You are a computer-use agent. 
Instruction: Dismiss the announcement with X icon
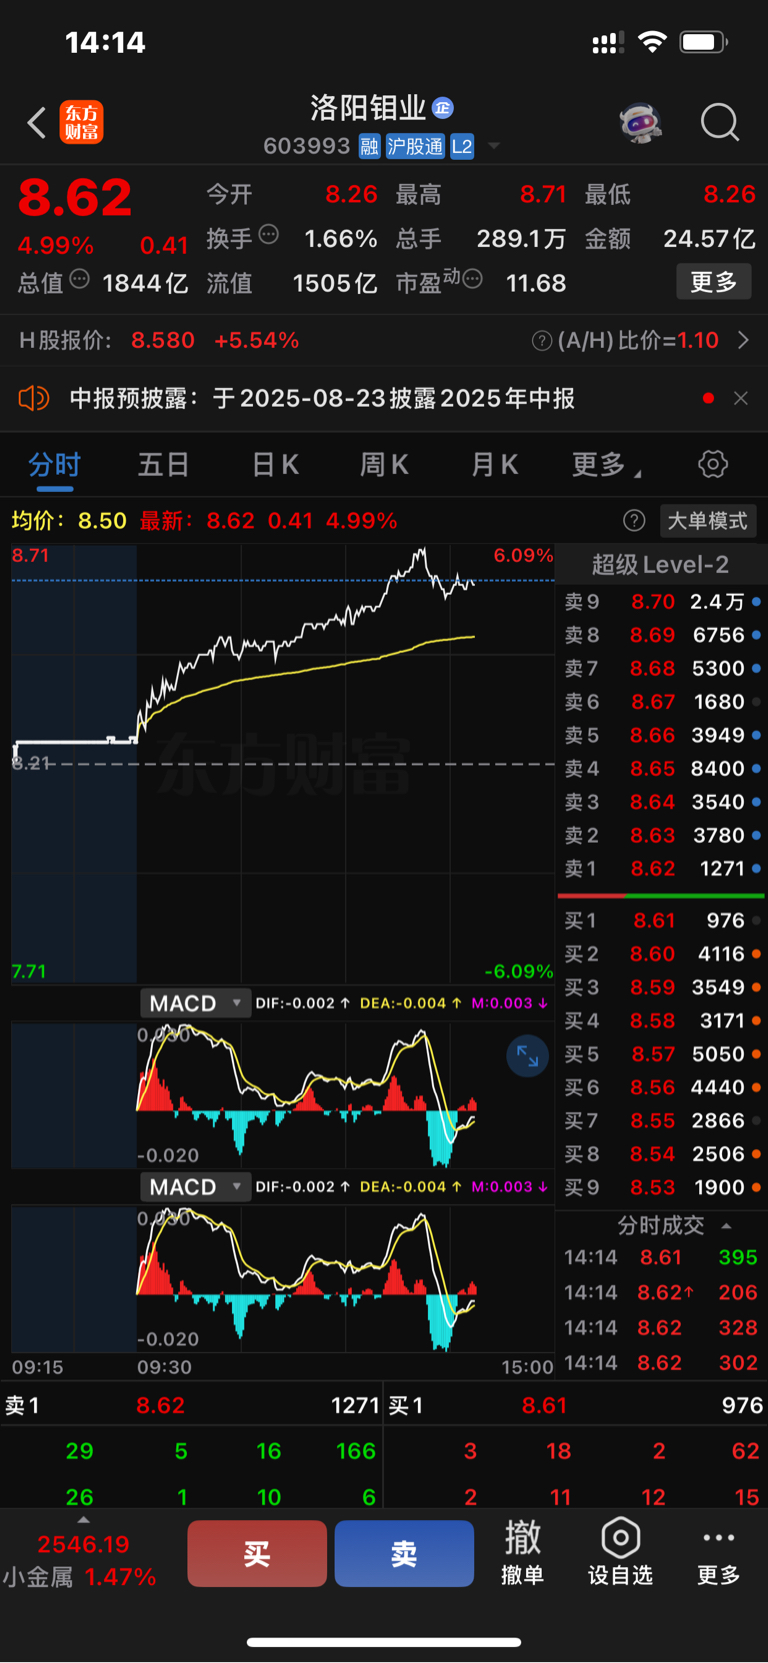(740, 398)
